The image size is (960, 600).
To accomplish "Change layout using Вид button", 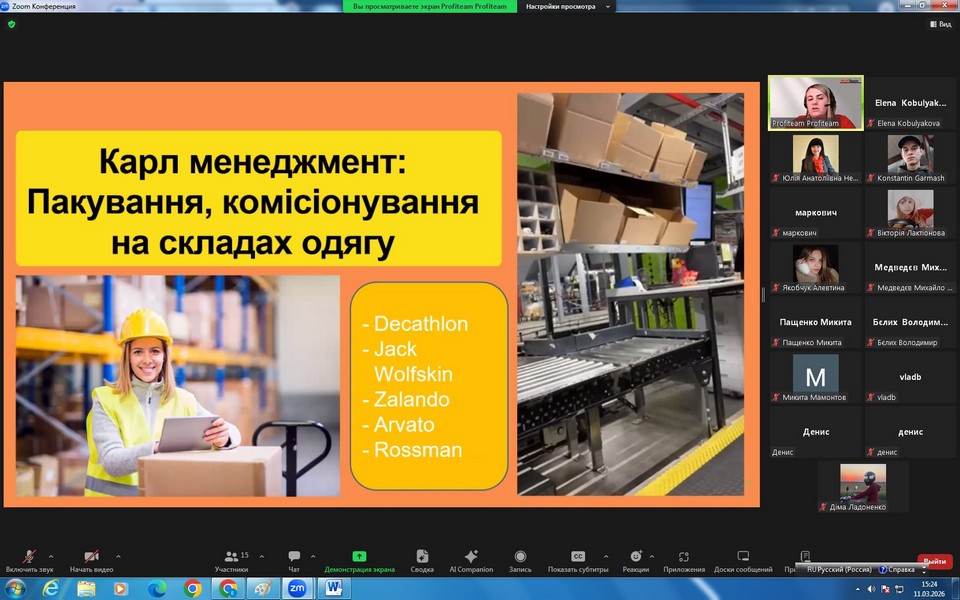I will 939,24.
